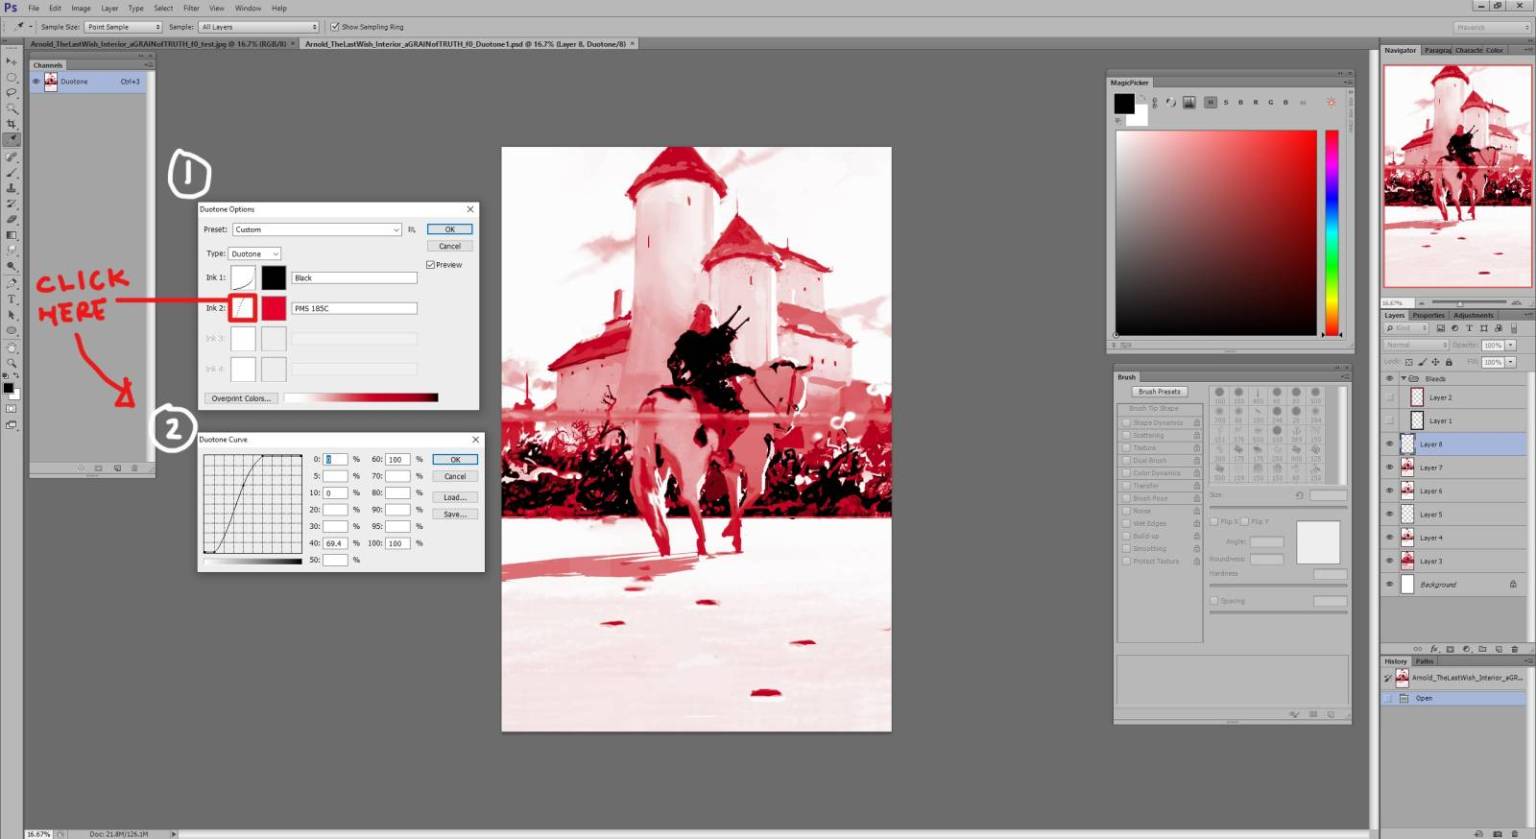This screenshot has height=839, width=1536.
Task: Select the Crop tool in the toolbar
Action: [x=11, y=124]
